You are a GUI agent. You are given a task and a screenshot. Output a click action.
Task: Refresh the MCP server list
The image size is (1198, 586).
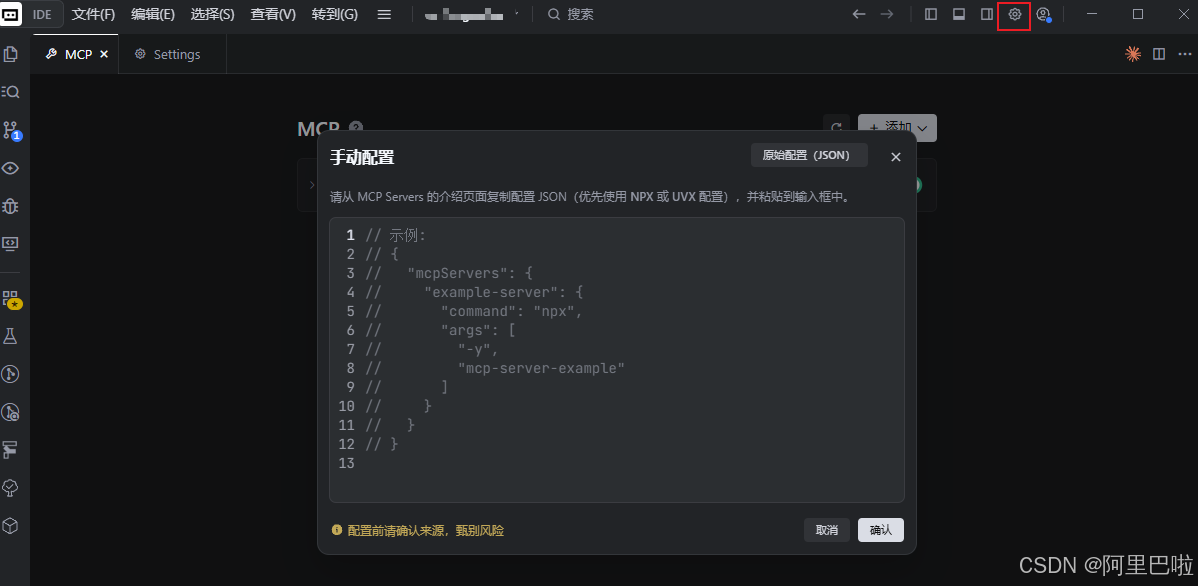click(837, 128)
